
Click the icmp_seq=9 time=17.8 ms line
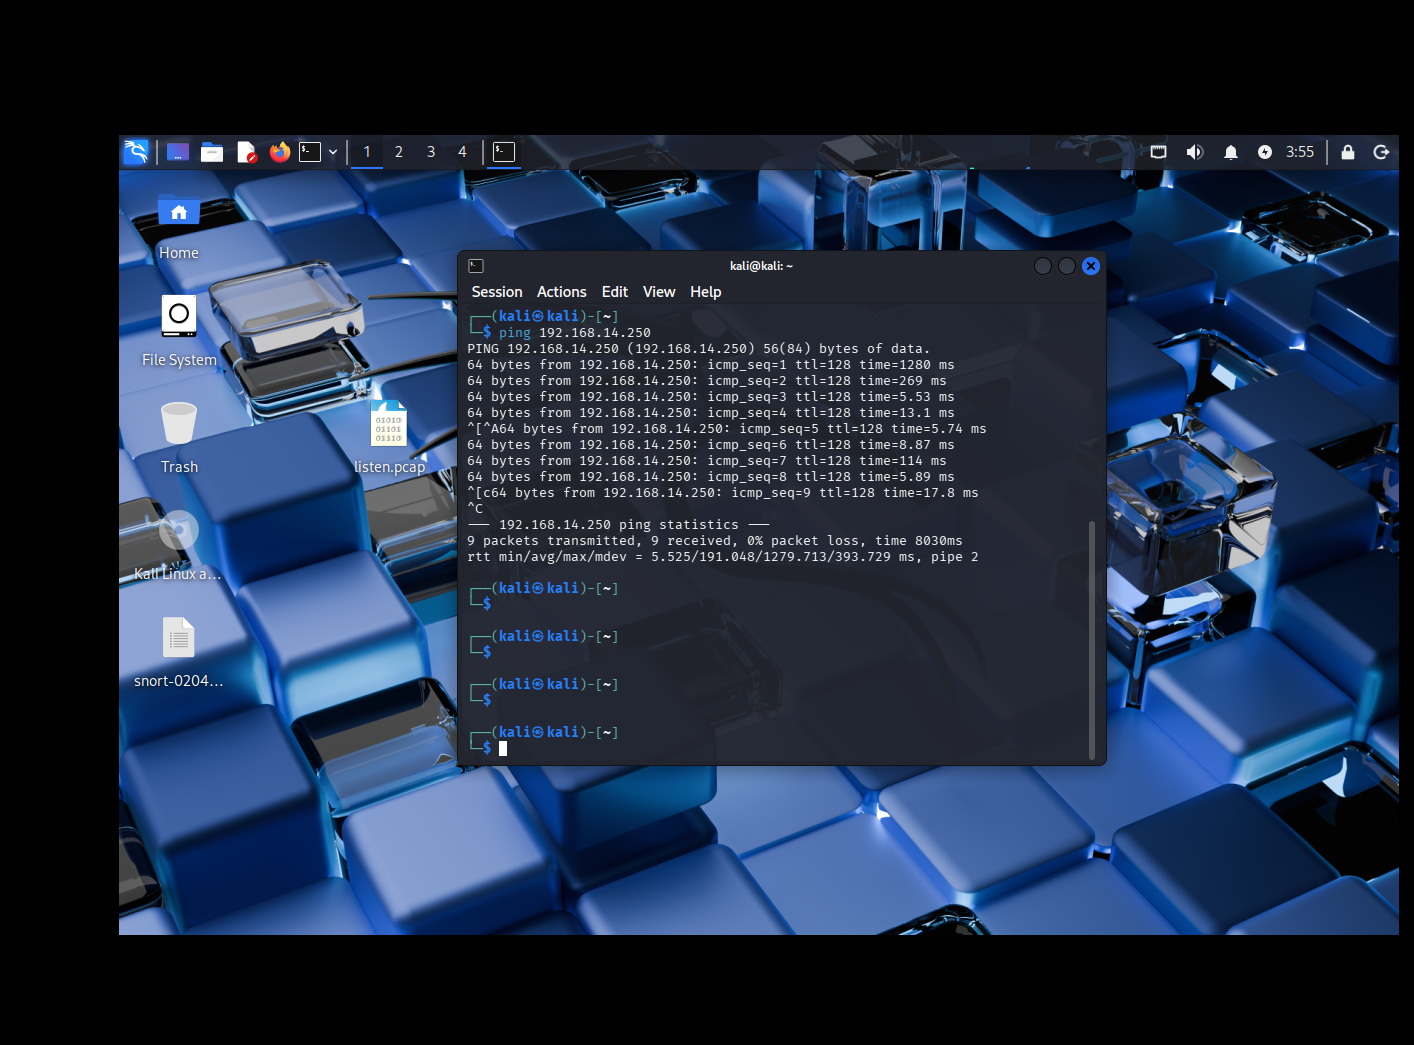(723, 493)
